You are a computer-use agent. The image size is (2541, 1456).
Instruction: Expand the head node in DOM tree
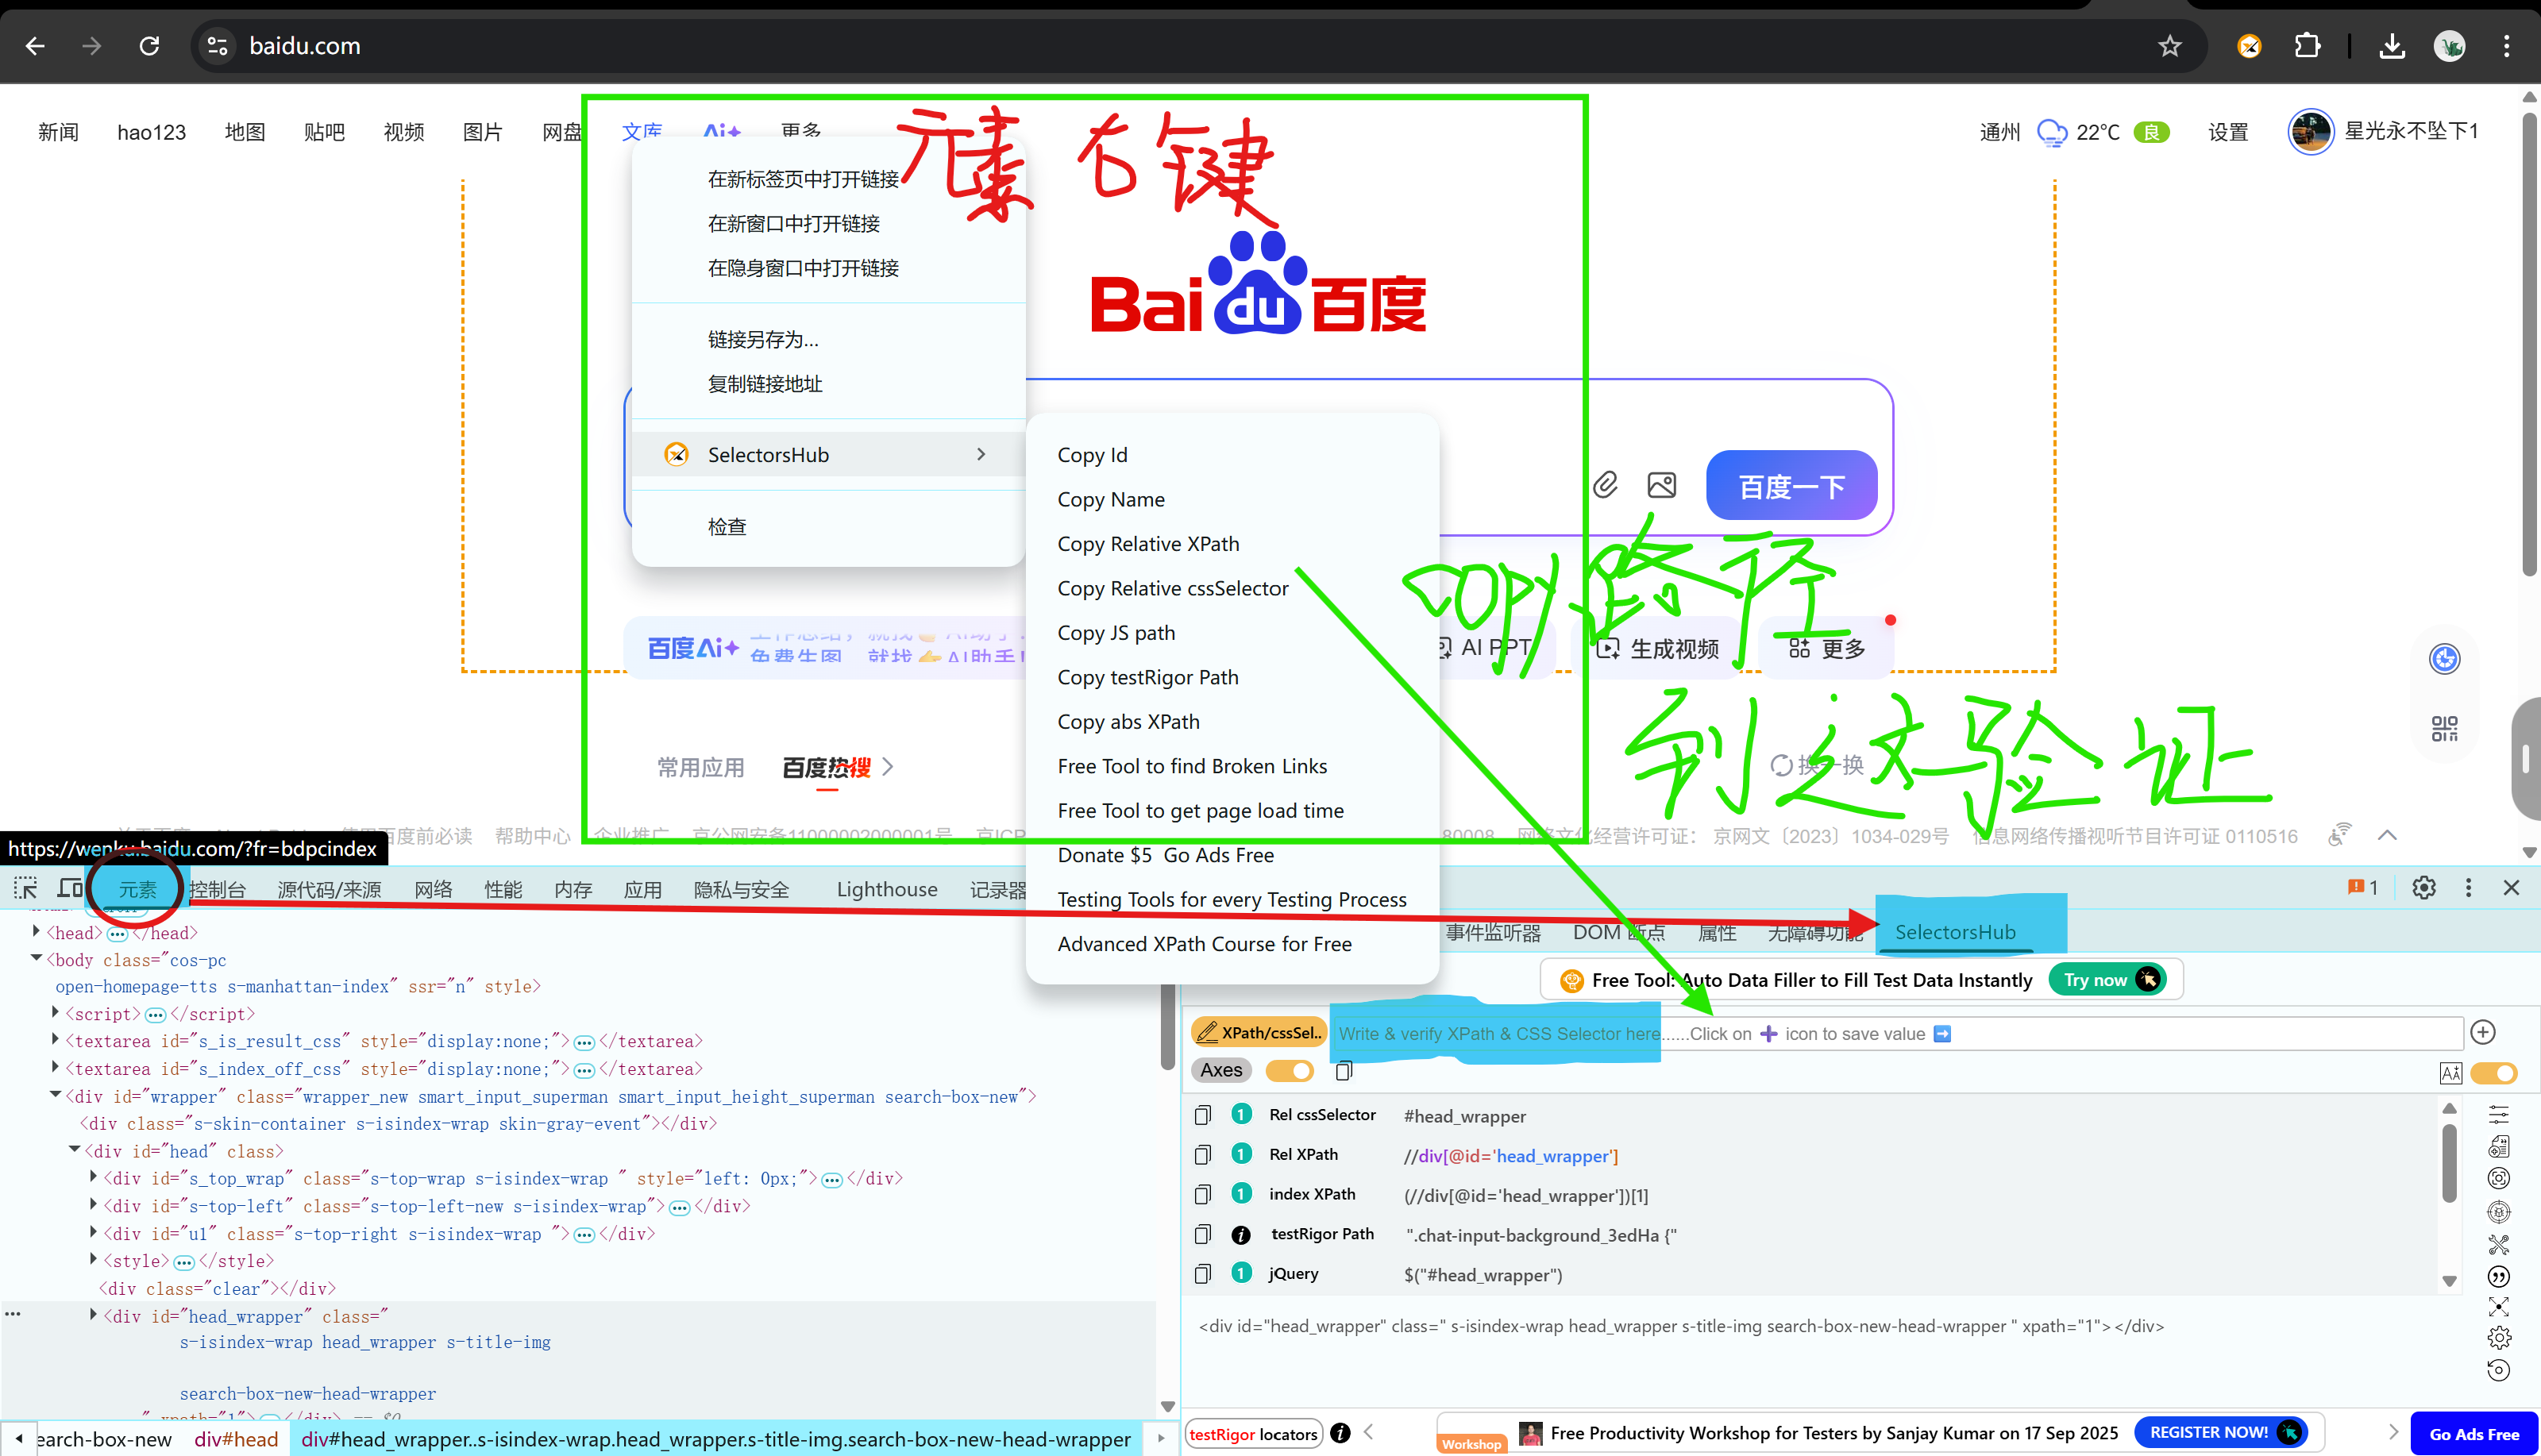[x=36, y=932]
